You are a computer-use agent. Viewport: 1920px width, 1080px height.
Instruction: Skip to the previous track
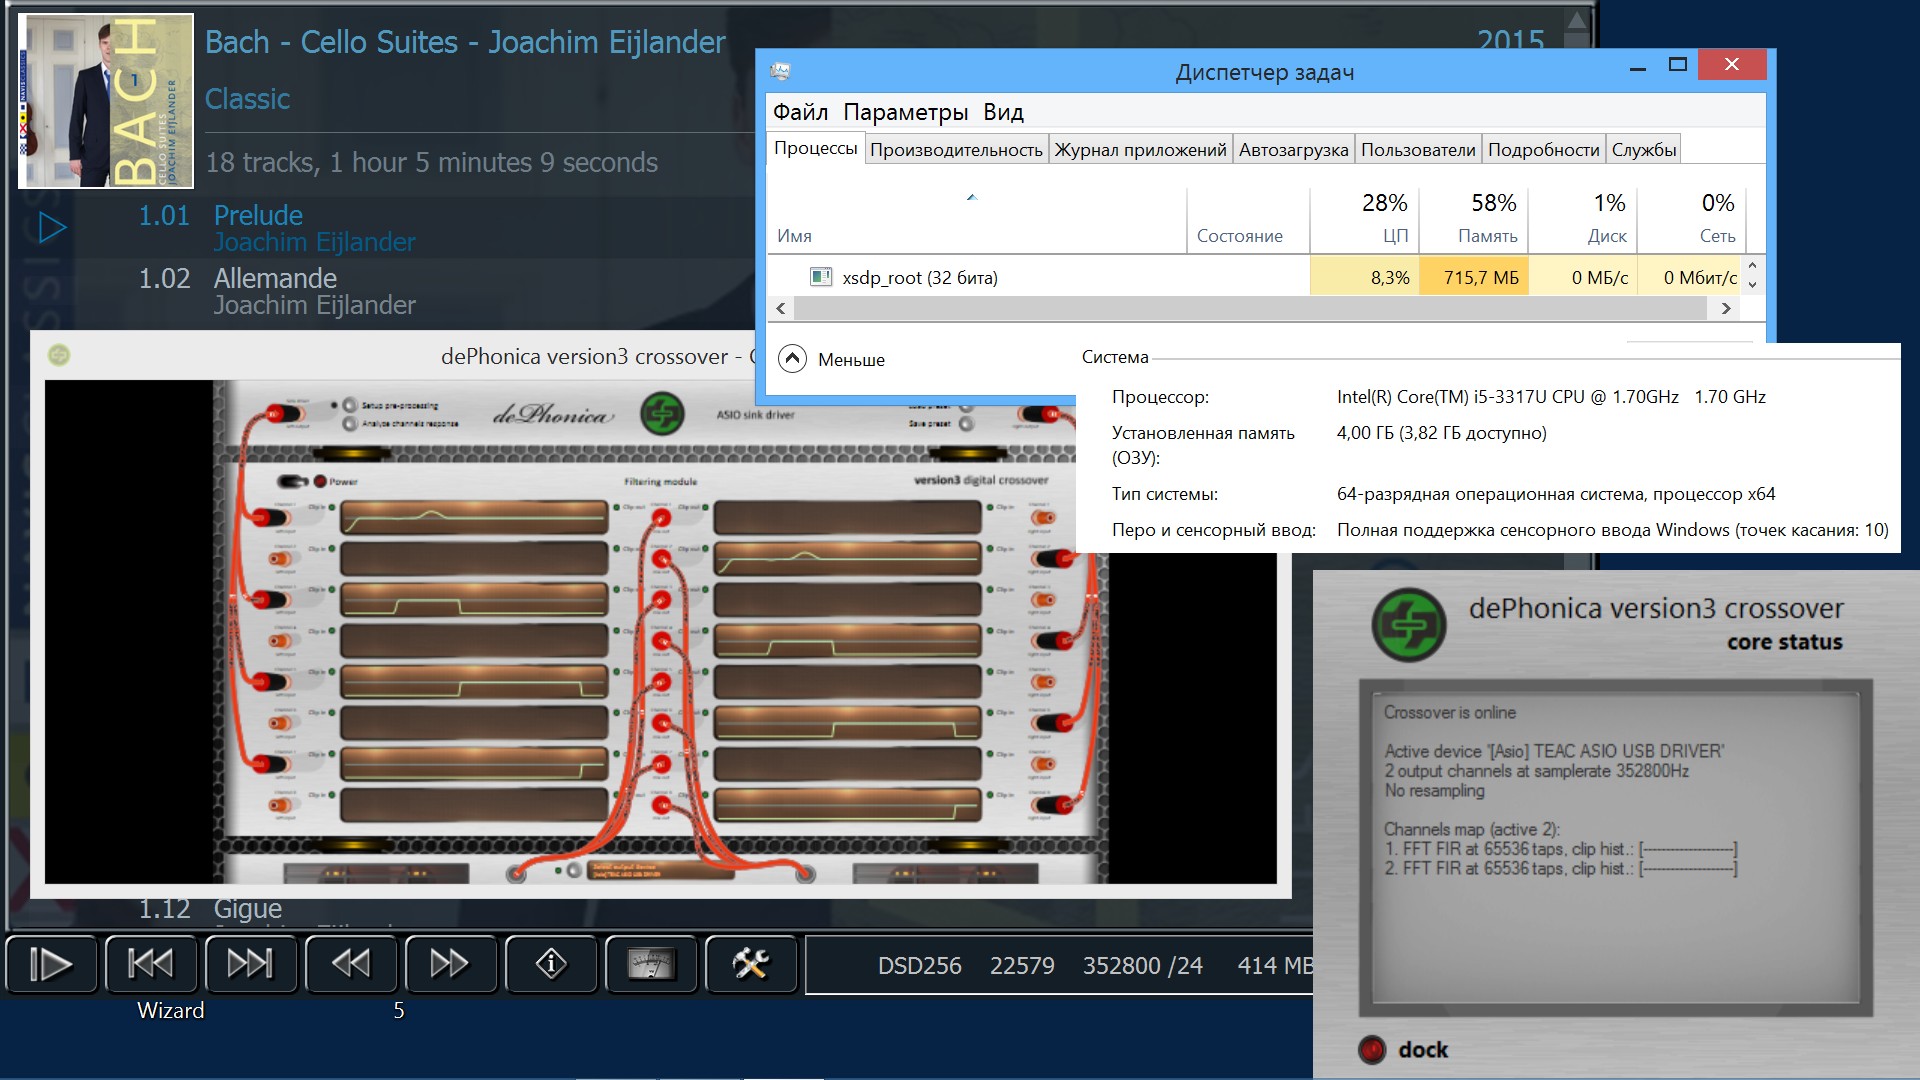tap(151, 964)
